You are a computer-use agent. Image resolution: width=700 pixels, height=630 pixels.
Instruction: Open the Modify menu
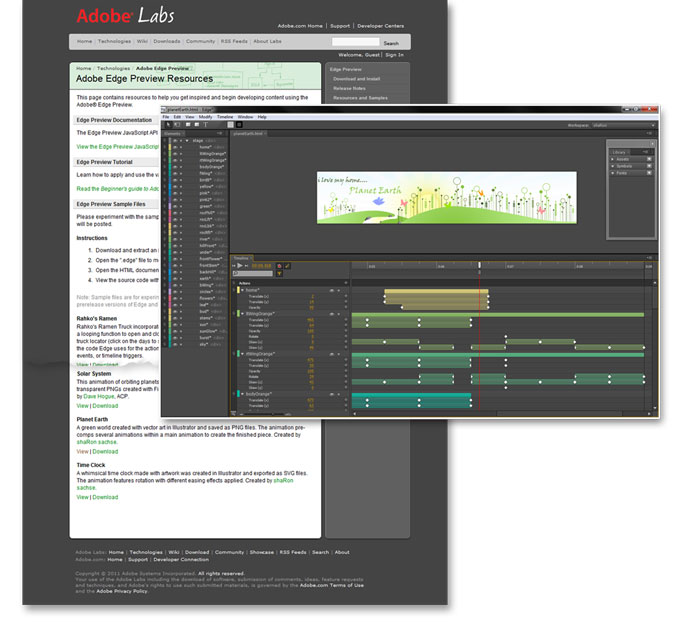click(205, 117)
